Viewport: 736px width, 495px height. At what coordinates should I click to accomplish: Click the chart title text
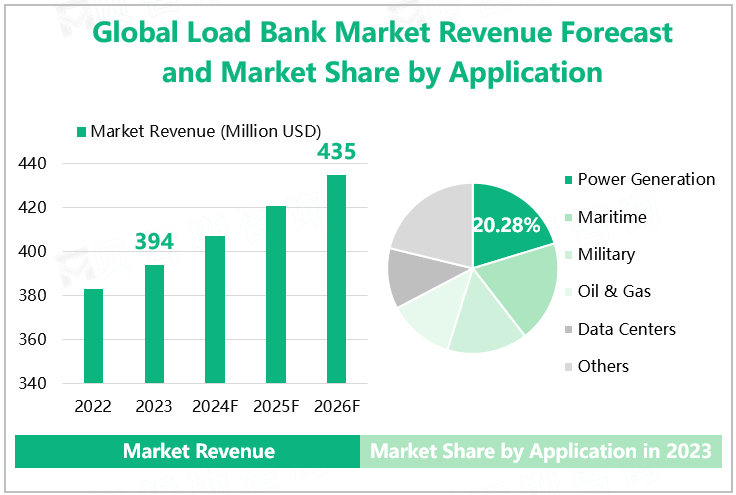tap(382, 52)
